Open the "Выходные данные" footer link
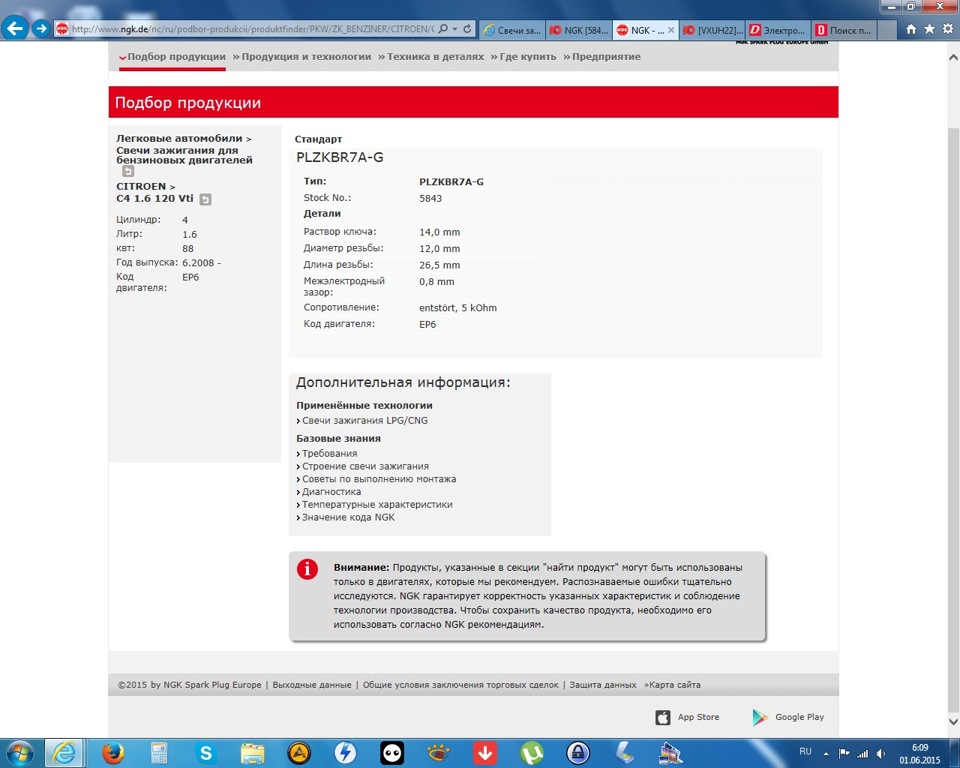This screenshot has width=960, height=768. (x=312, y=685)
